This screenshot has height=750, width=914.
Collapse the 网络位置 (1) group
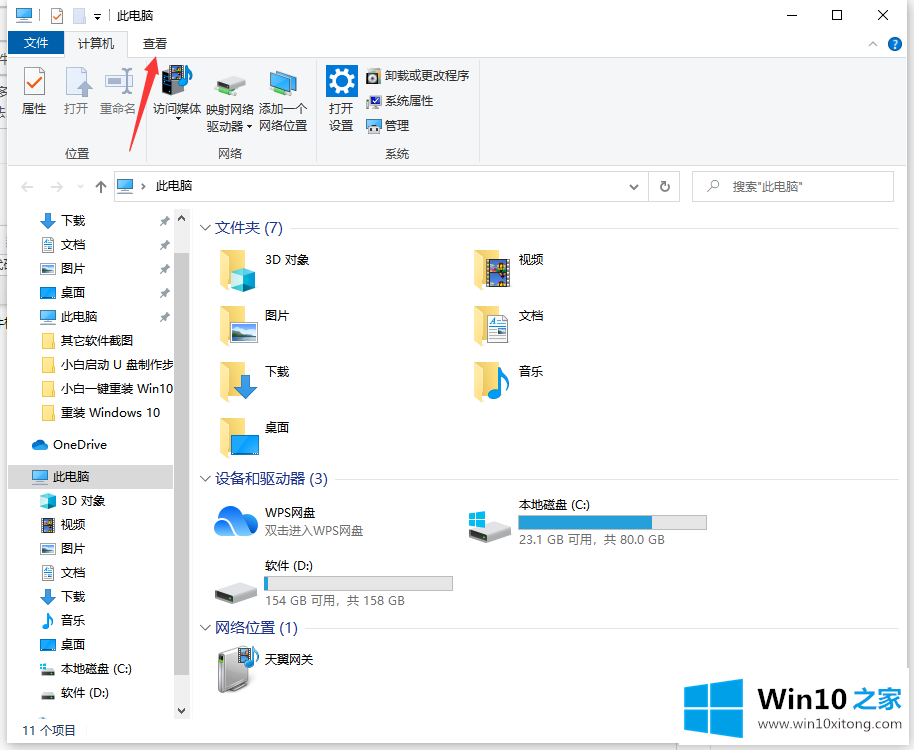(x=205, y=628)
